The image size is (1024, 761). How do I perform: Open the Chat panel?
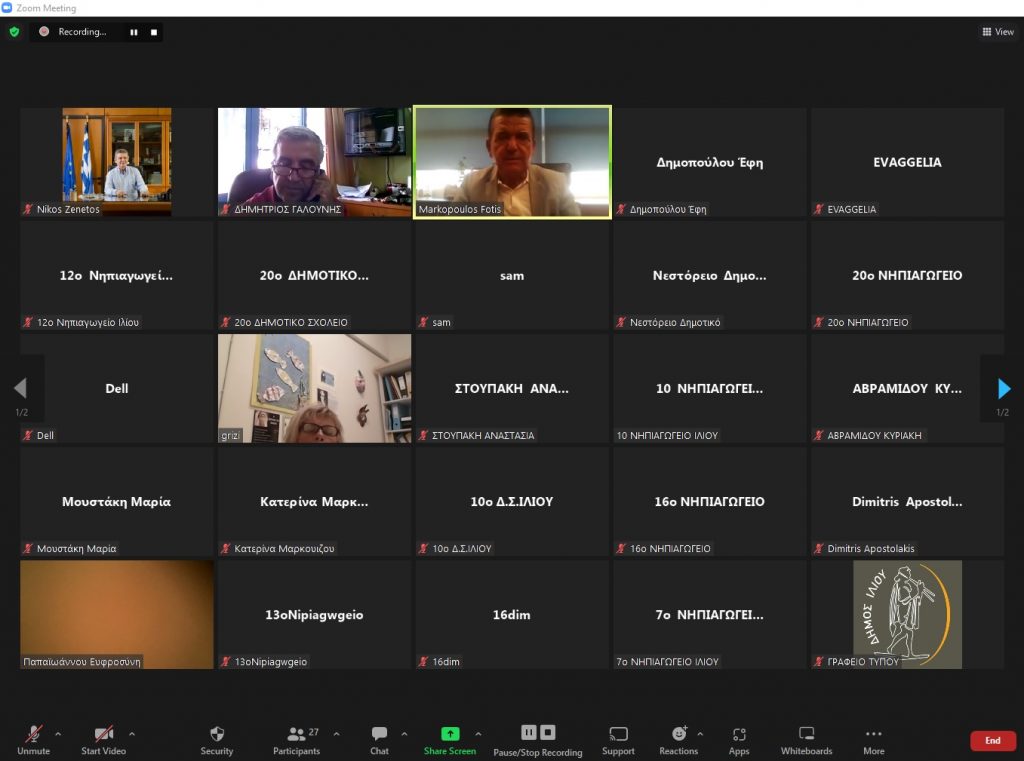pos(379,739)
